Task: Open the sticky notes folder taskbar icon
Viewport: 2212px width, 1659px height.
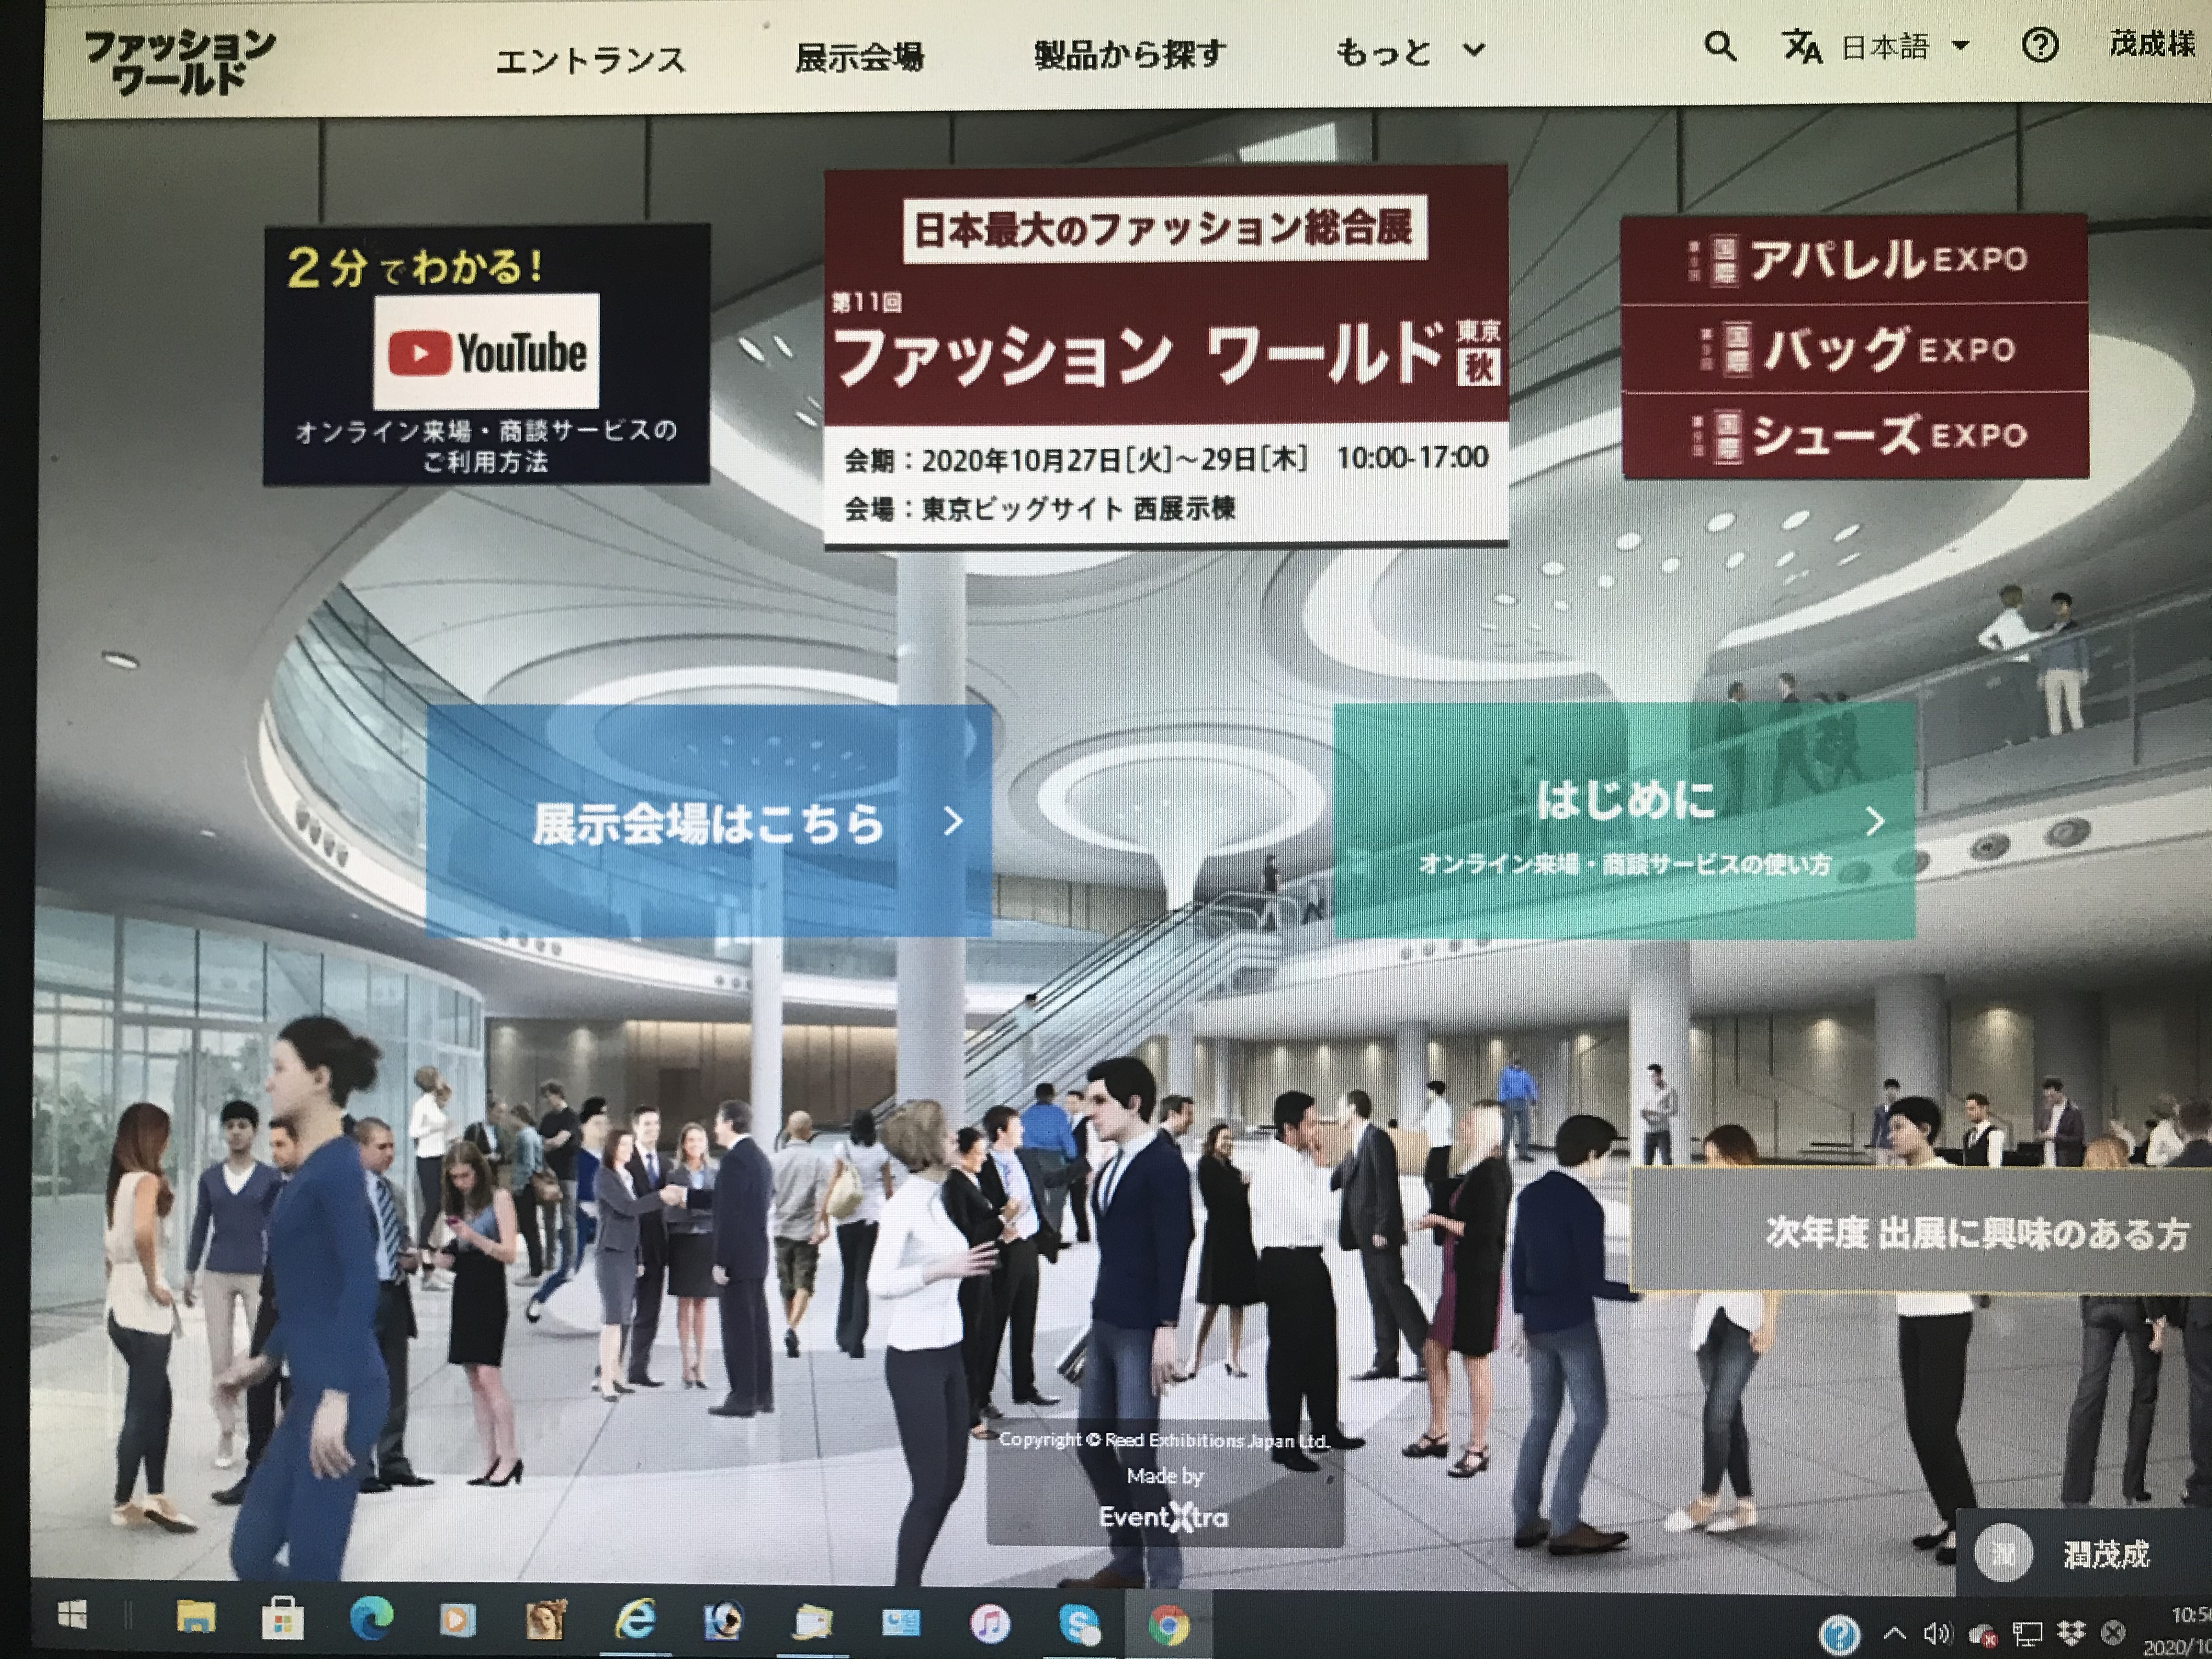Action: [812, 1622]
